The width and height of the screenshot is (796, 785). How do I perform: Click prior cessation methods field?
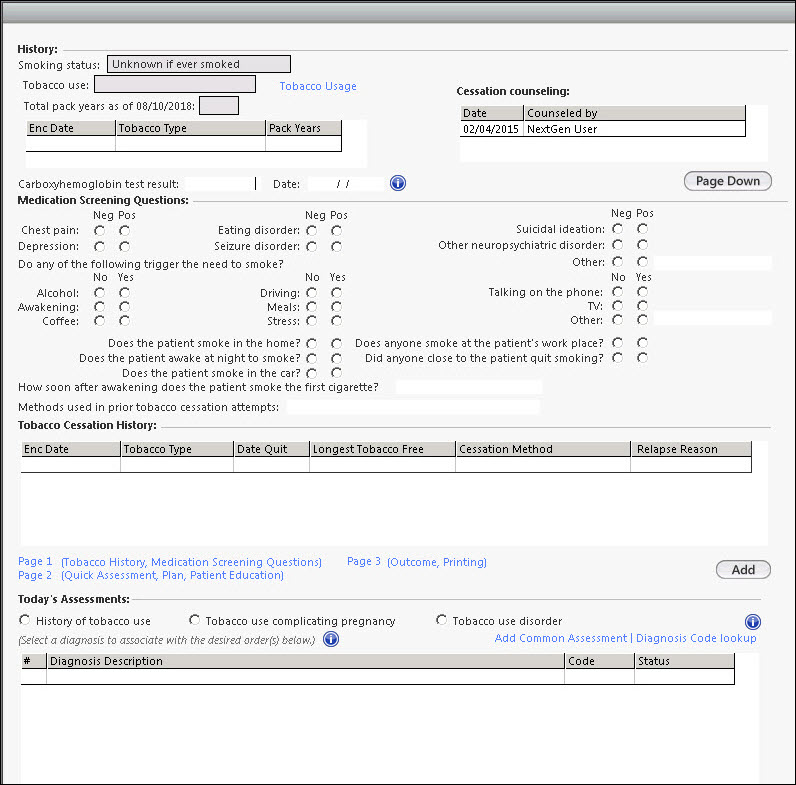[413, 407]
